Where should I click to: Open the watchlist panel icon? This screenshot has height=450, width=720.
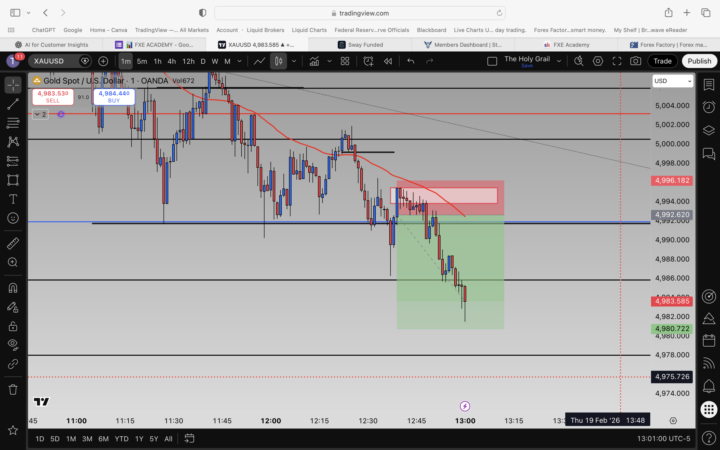tap(709, 85)
